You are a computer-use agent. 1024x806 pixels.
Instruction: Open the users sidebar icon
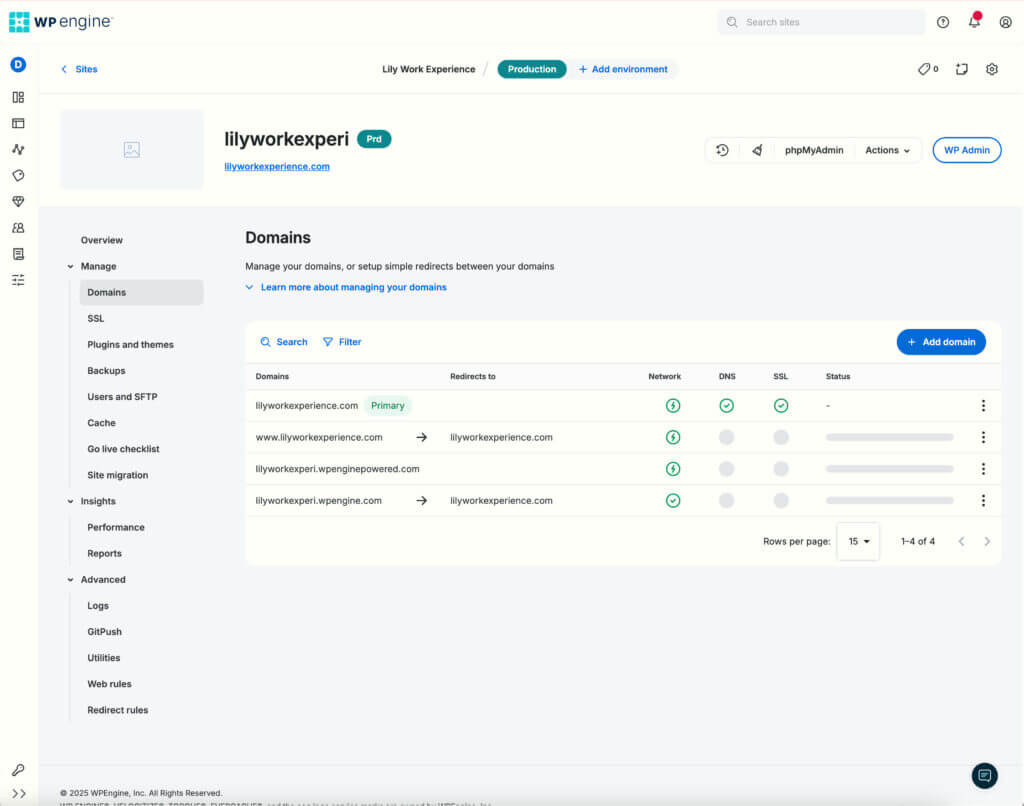(18, 228)
